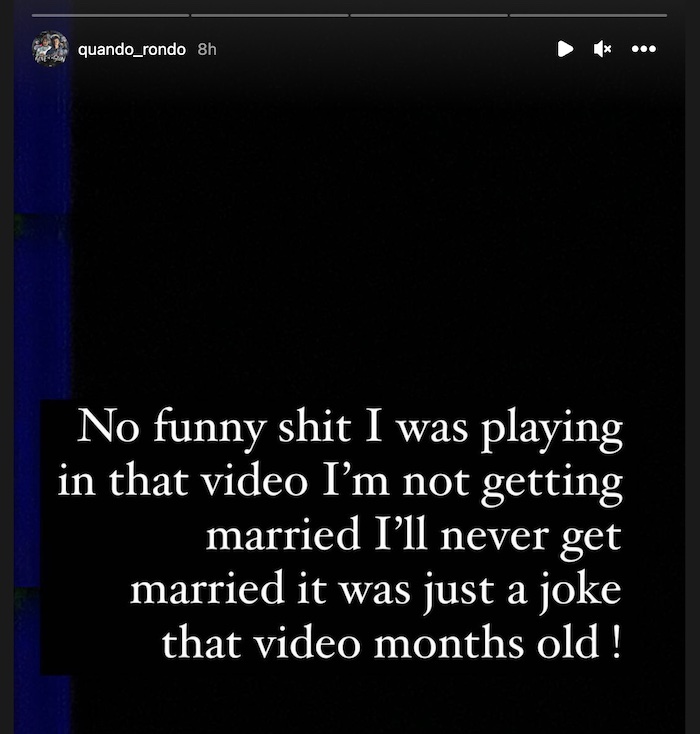Click the 'married I'll never get' line
Screen dimensions: 700x734
coord(414,537)
